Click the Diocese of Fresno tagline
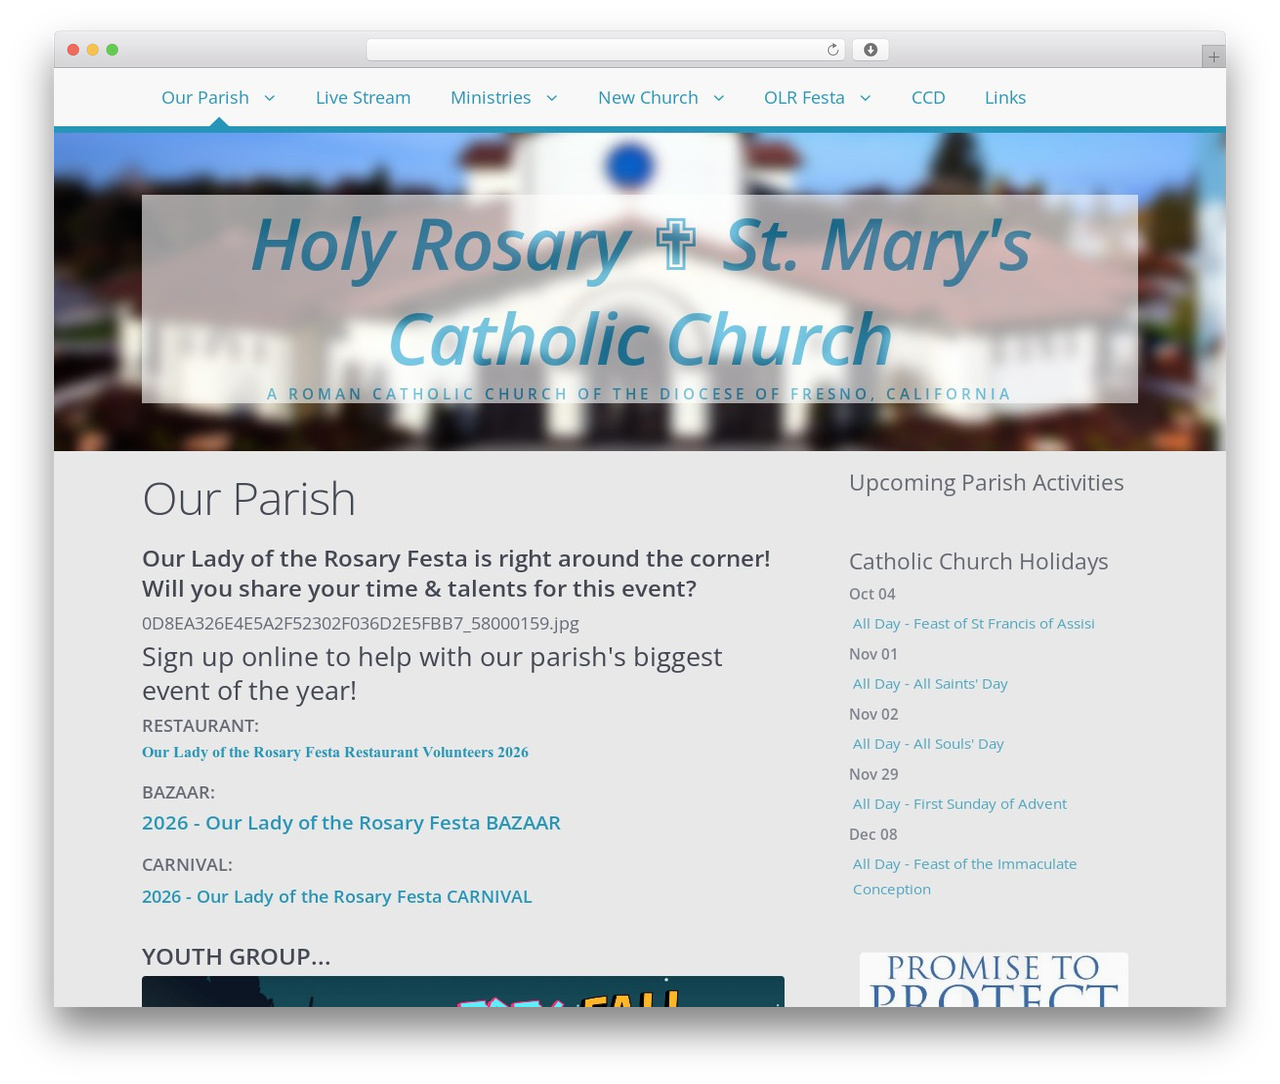The image size is (1280, 1084). click(640, 394)
